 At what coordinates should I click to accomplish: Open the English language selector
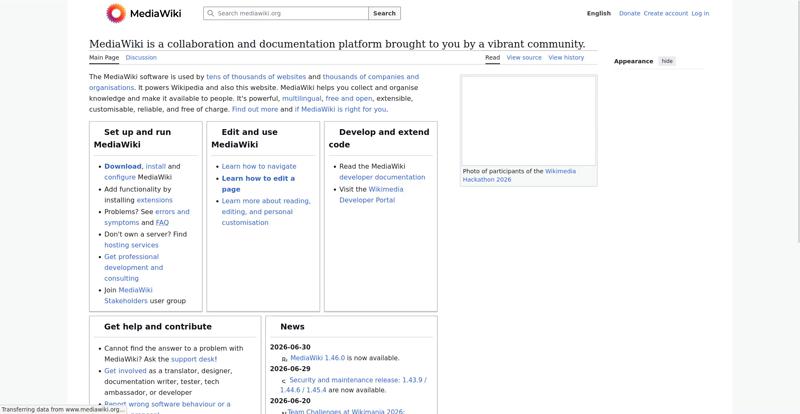(x=598, y=13)
